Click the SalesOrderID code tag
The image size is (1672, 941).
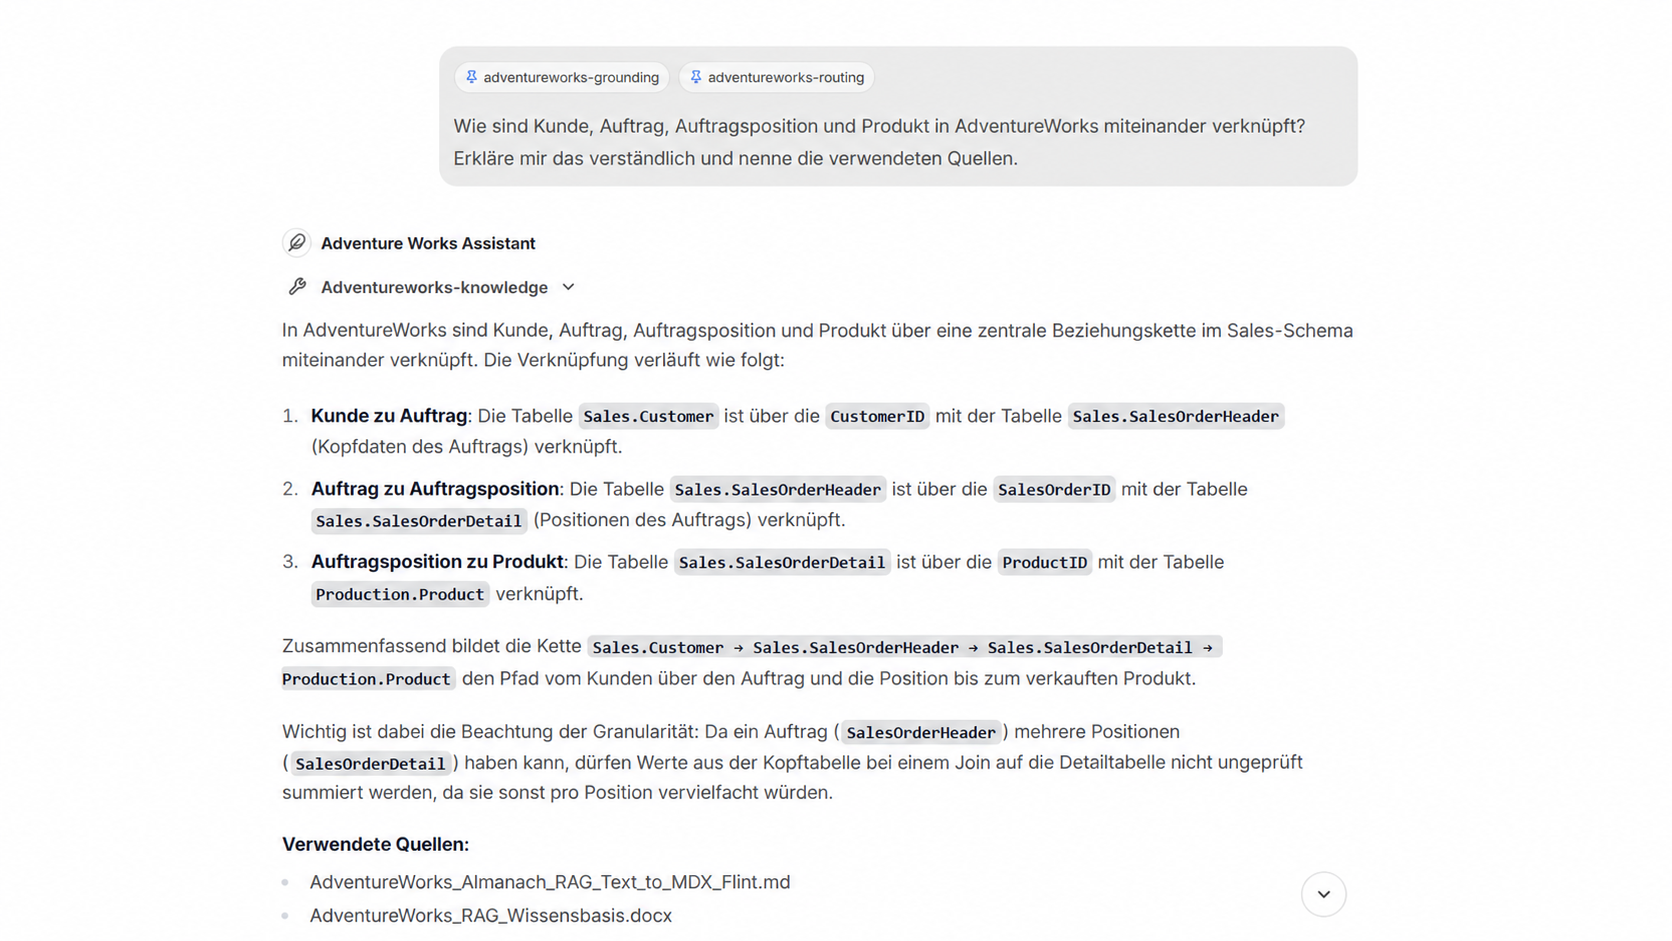pos(1054,489)
